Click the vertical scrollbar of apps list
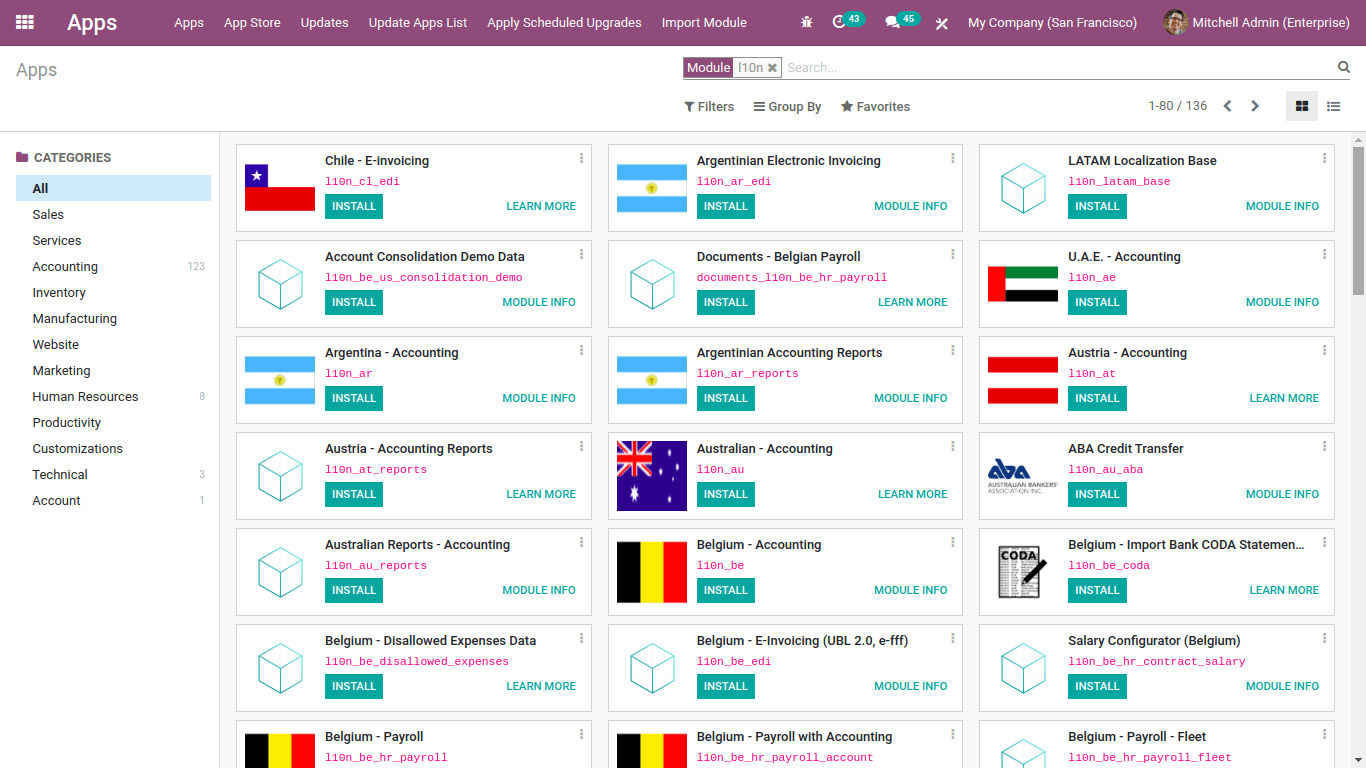The width and height of the screenshot is (1366, 768). pos(1358,220)
